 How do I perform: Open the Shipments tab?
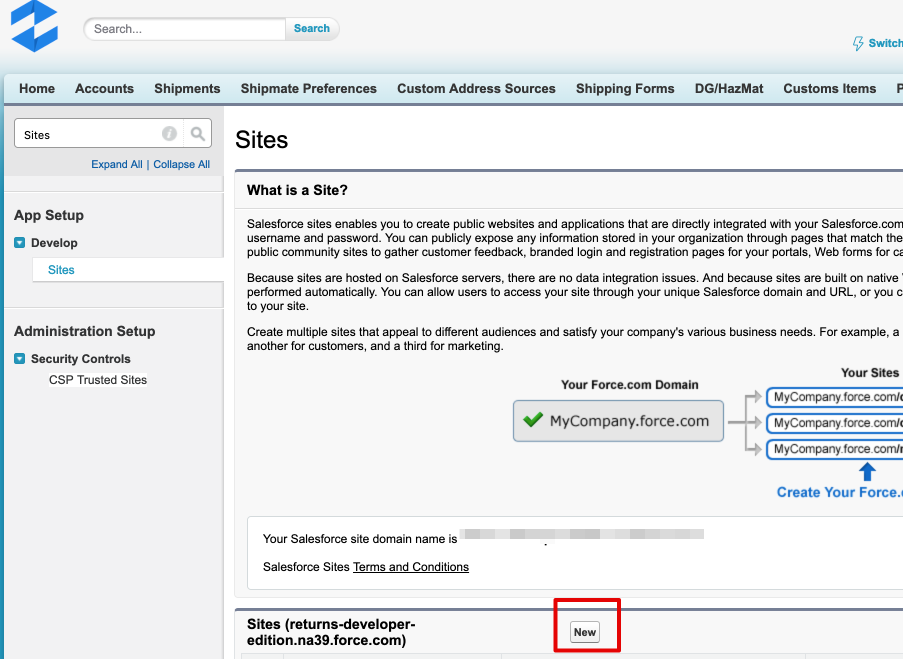tap(187, 89)
